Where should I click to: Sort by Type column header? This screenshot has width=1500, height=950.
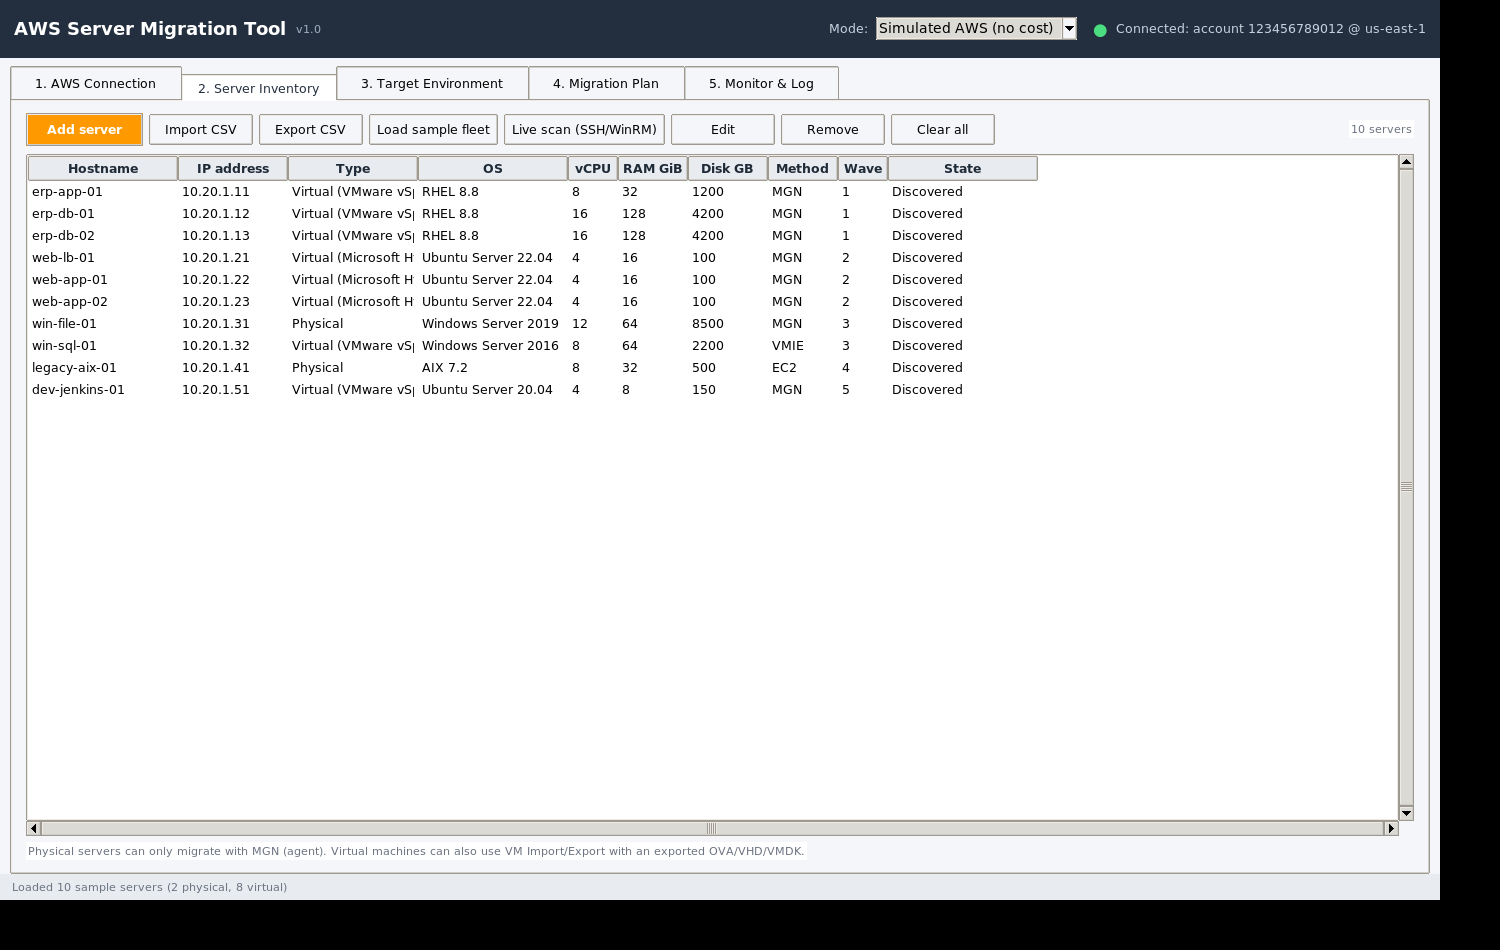tap(353, 168)
